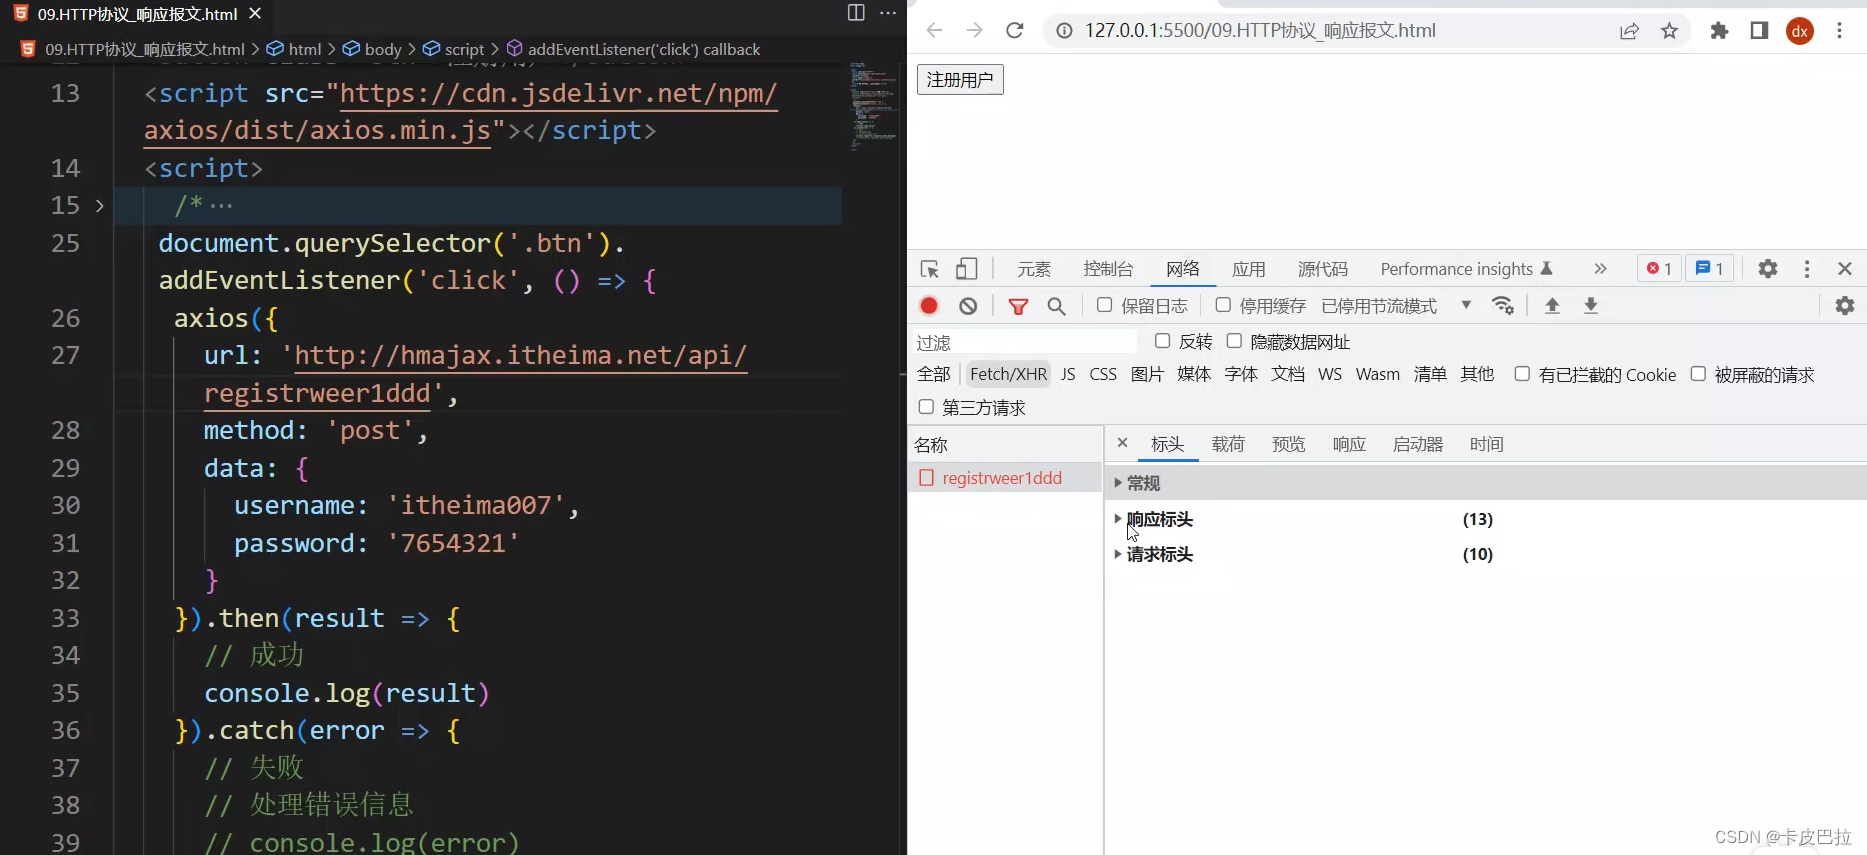Open the 预览 request detail tab
The height and width of the screenshot is (855, 1867).
(x=1288, y=444)
